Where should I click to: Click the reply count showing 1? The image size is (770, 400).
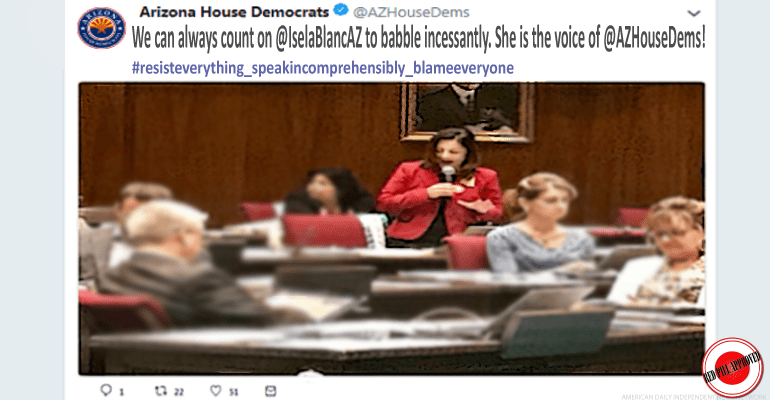pyautogui.click(x=121, y=392)
